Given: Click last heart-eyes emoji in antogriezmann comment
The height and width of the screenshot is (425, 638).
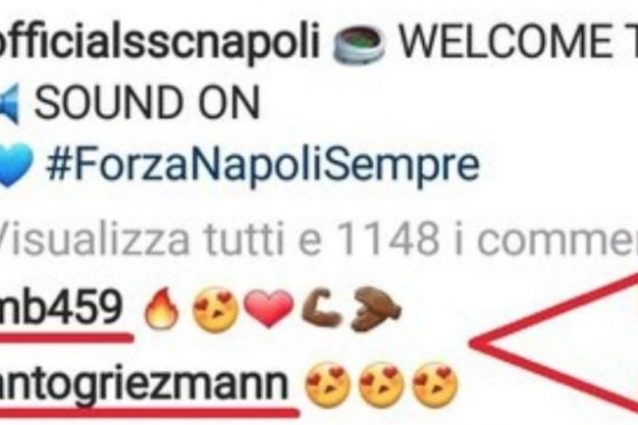Looking at the screenshot, I should tap(435, 385).
